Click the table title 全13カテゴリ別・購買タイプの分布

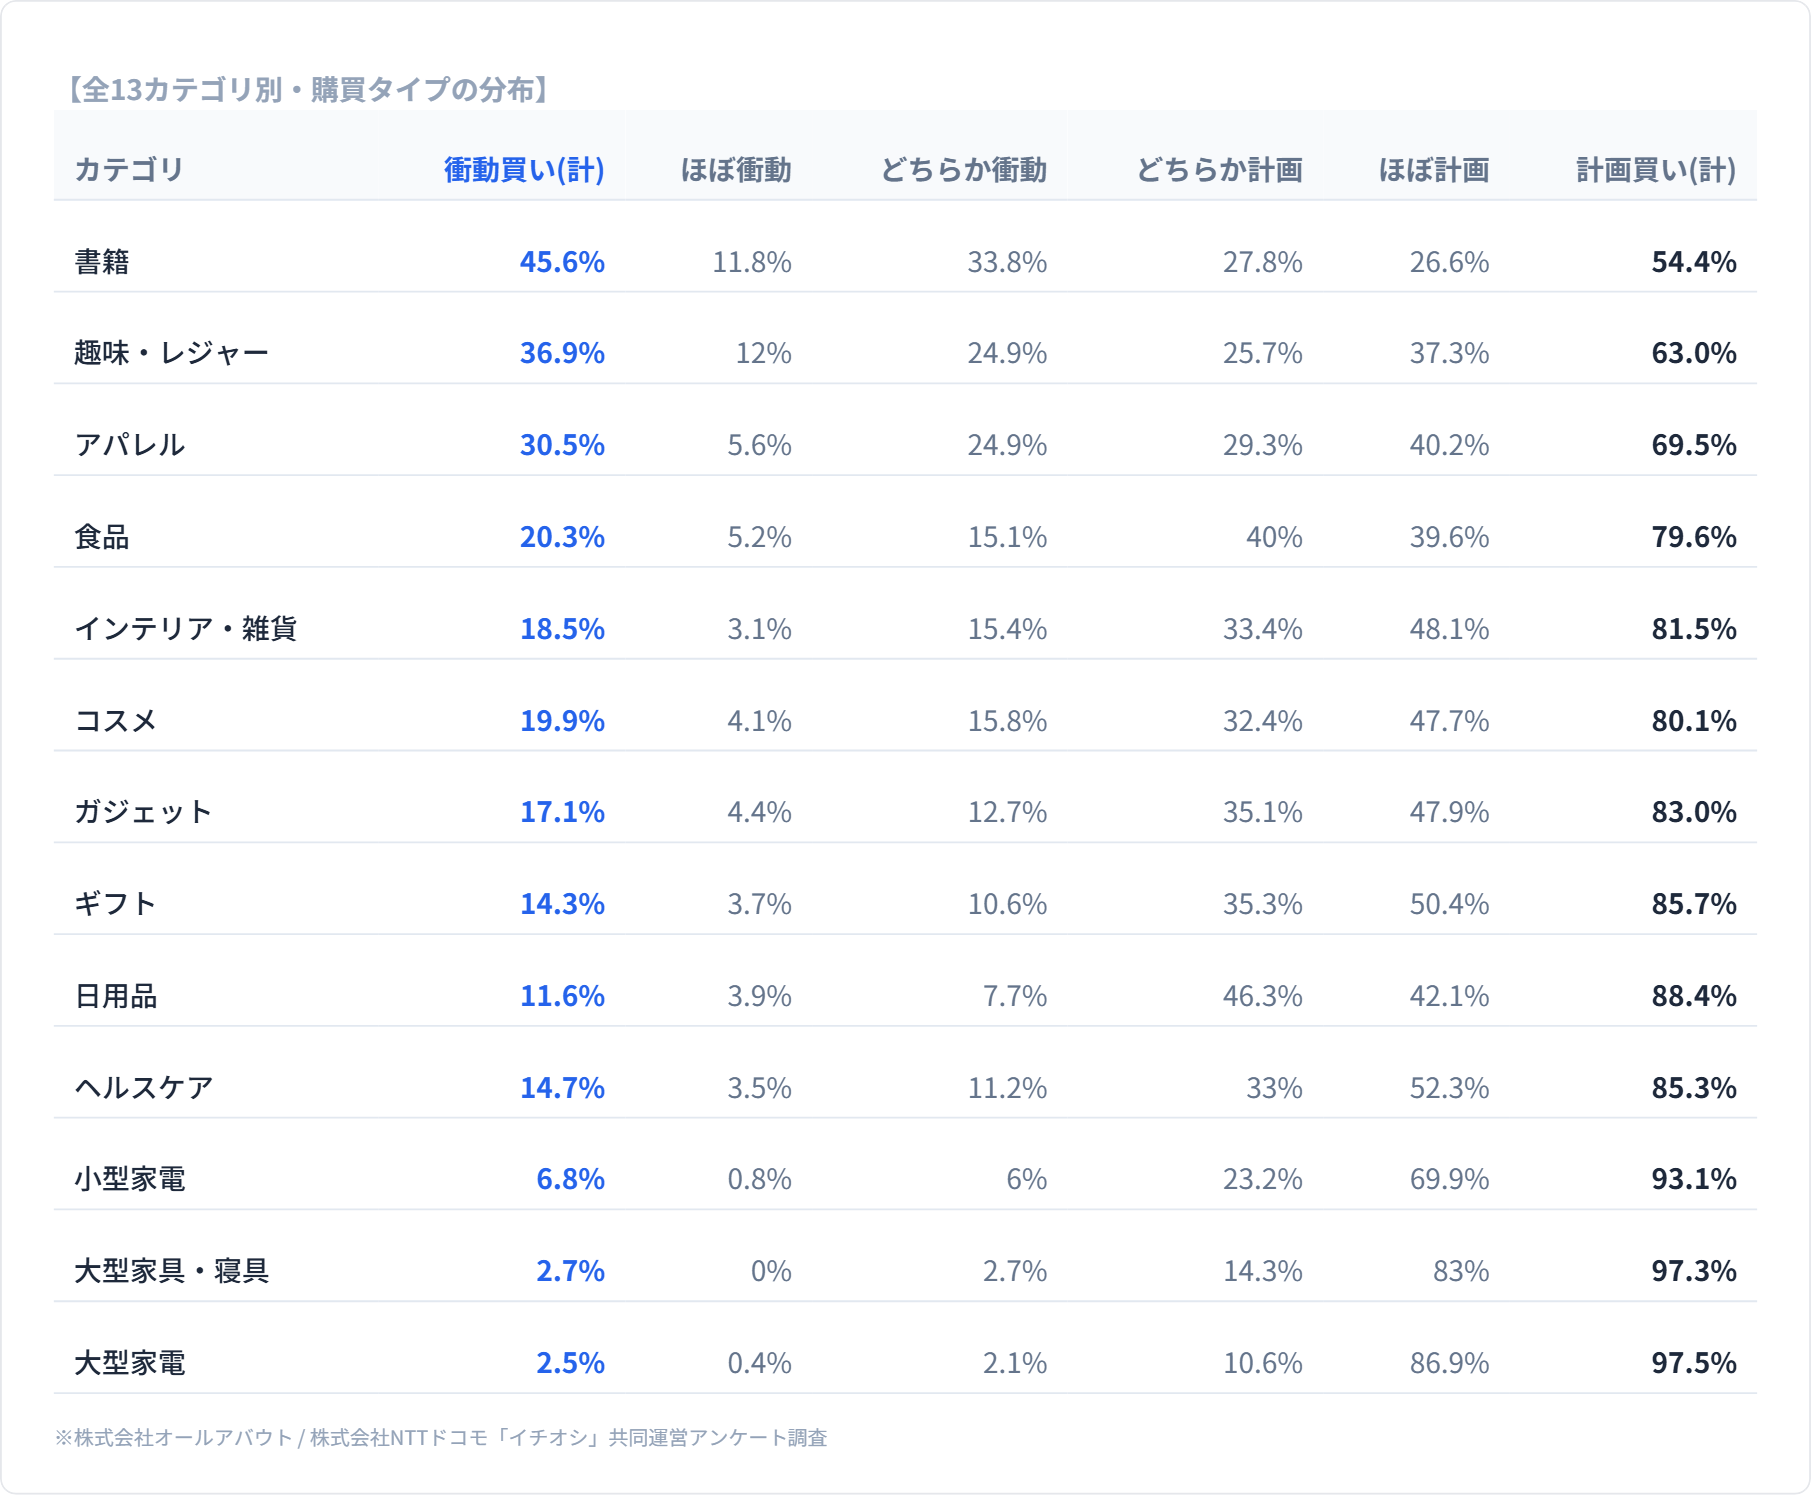309,90
